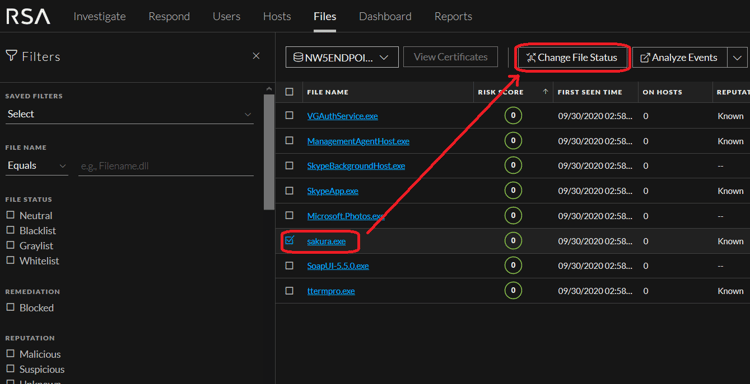Click the Filters funnel icon
750x384 pixels.
point(11,56)
